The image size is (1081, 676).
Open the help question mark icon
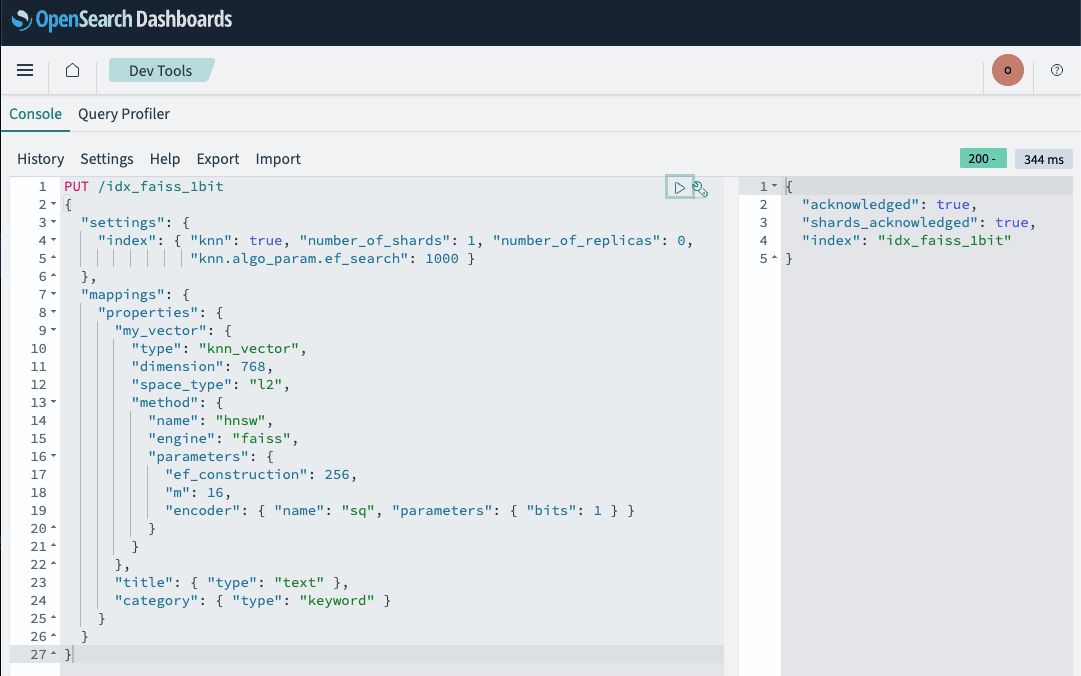[x=1056, y=70]
